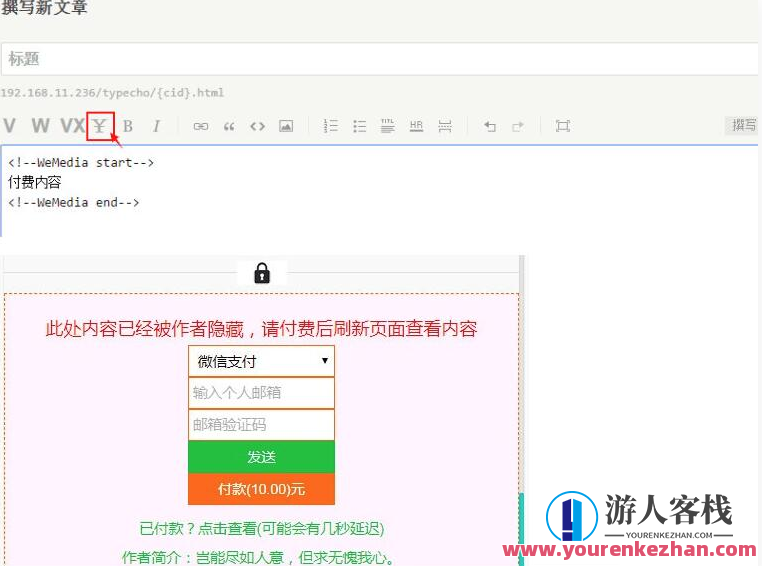Redo the last edit
Image resolution: width=762 pixels, height=566 pixels.
[518, 126]
